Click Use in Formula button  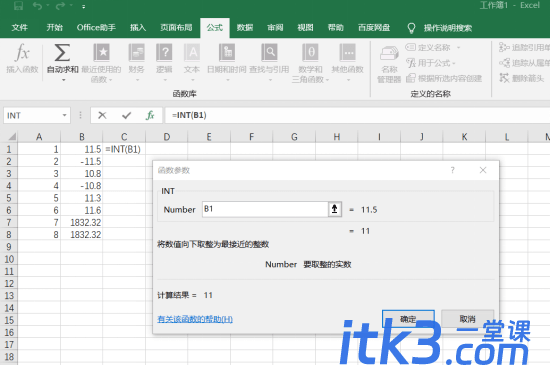430,63
